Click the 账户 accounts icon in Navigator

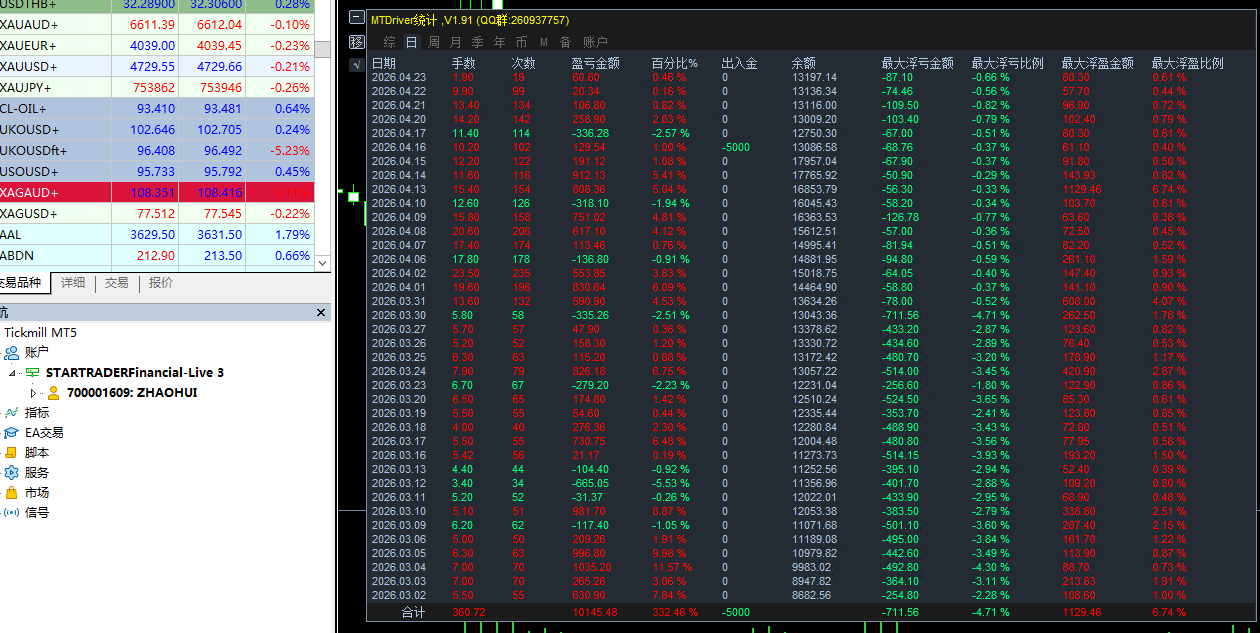pos(12,352)
